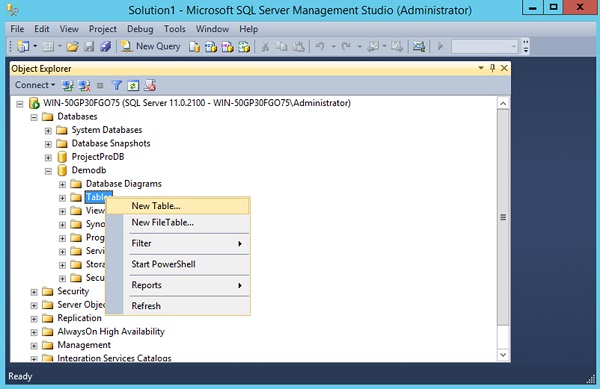This screenshot has height=389, width=600.
Task: Click the Refresh icon in Object Explorer toolbar
Action: 133,86
